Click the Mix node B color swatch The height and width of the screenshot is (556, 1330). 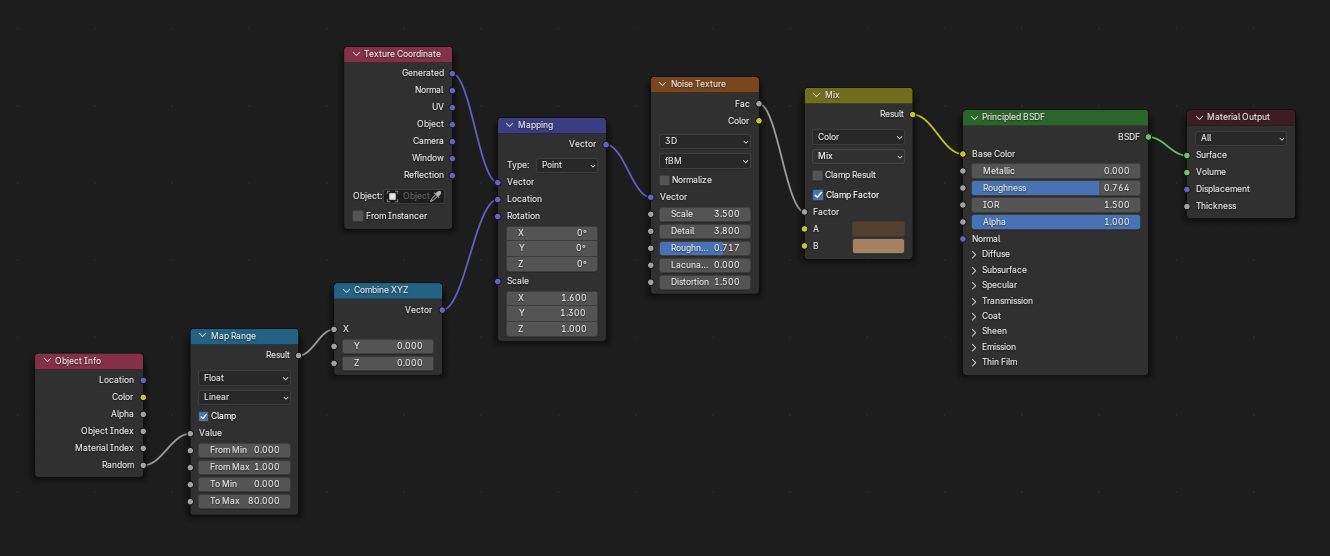coord(877,246)
